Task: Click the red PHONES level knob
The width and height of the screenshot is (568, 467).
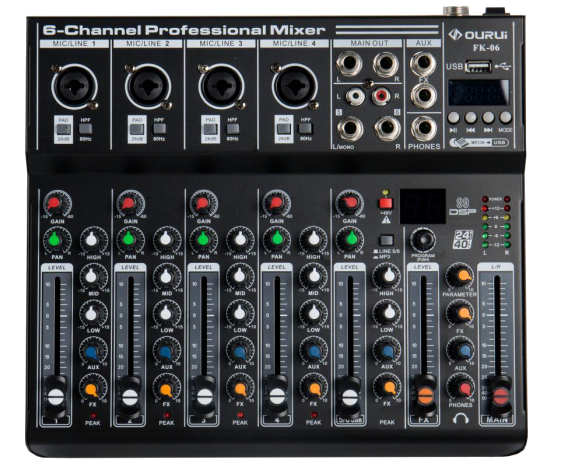Action: 461,388
